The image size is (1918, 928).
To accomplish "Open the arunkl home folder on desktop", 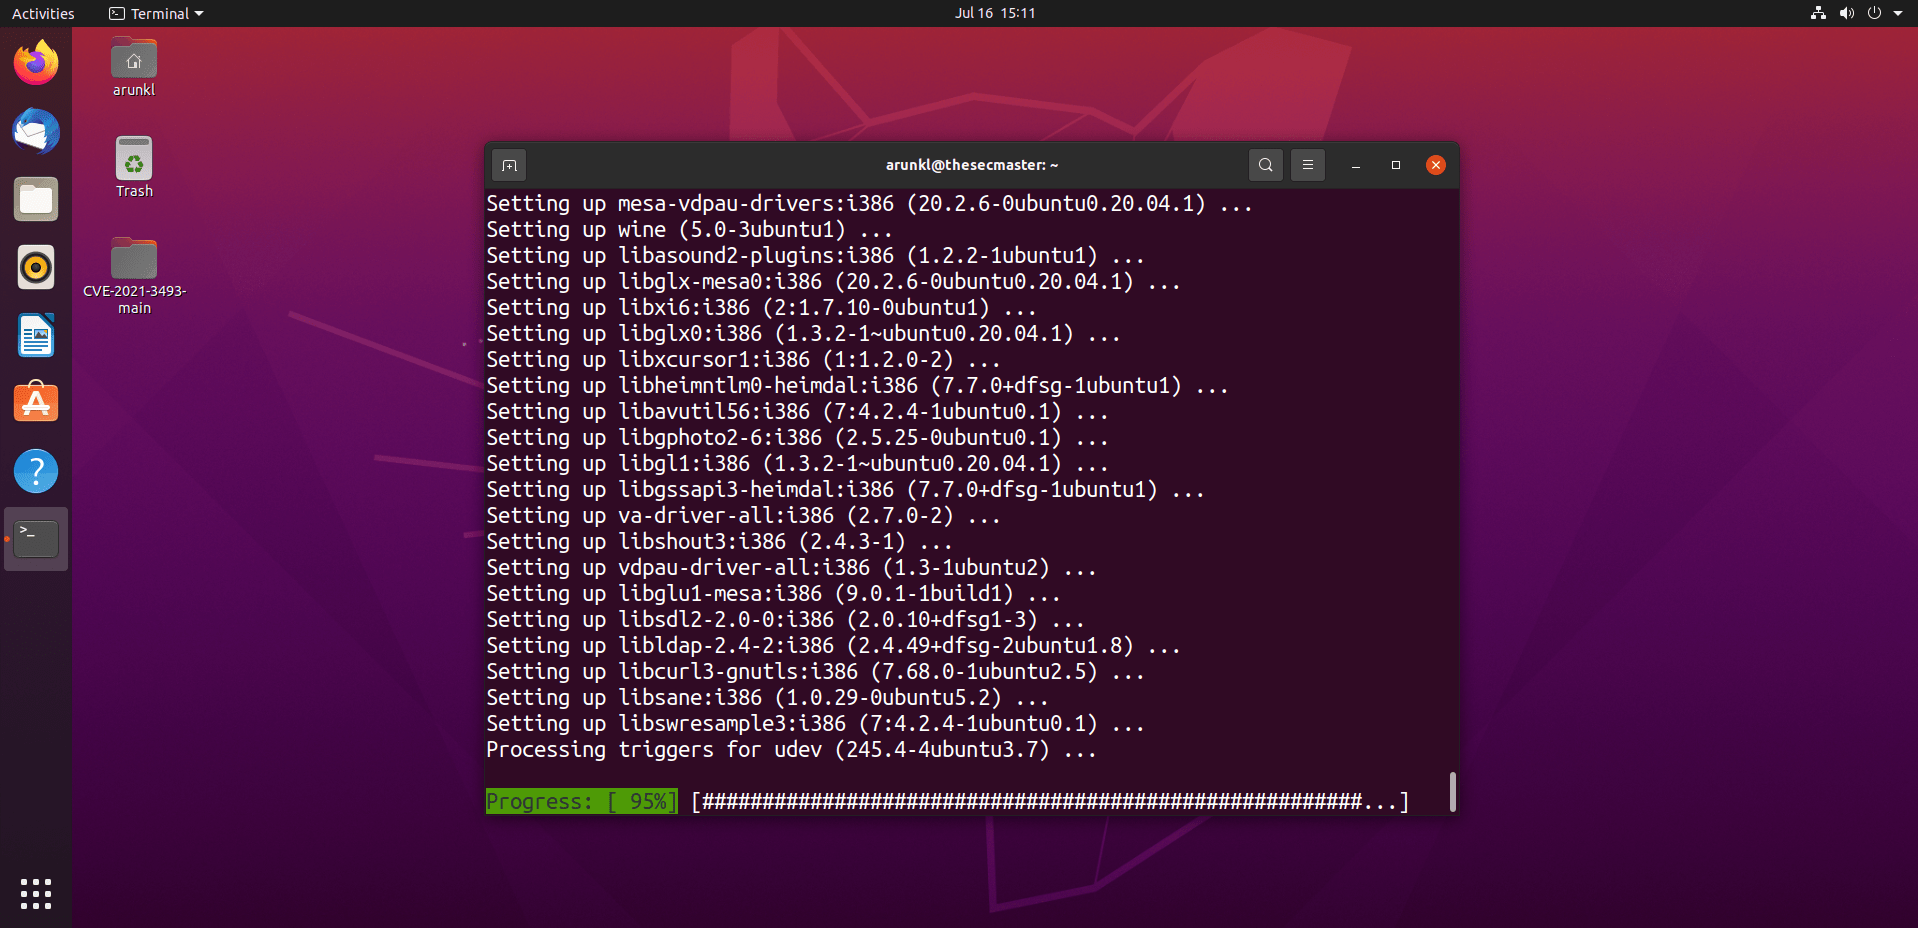I will tap(134, 67).
